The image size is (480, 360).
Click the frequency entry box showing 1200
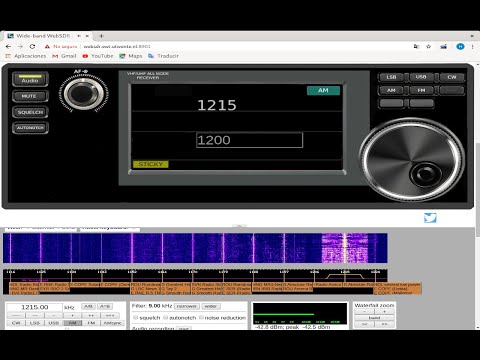pos(249,140)
